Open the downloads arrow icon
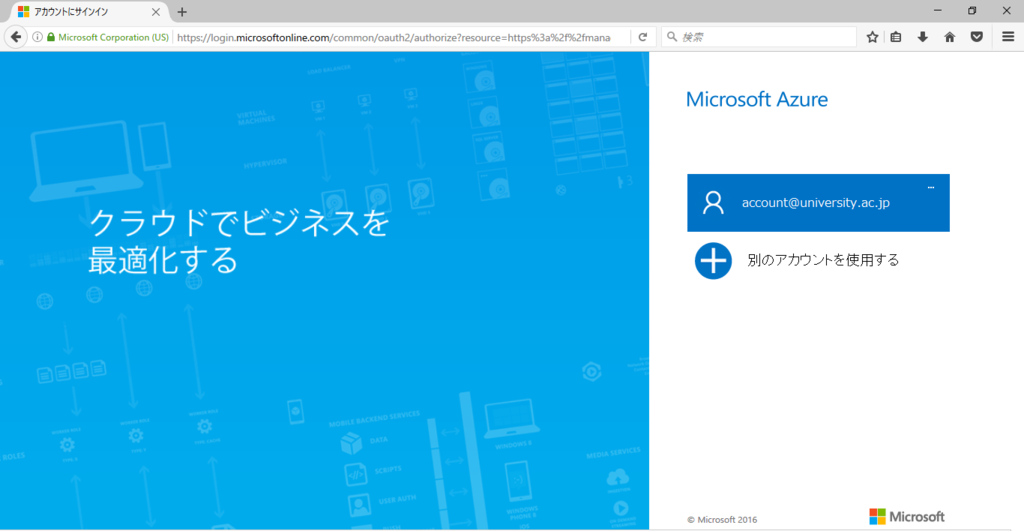The image size is (1024, 531). (922, 37)
